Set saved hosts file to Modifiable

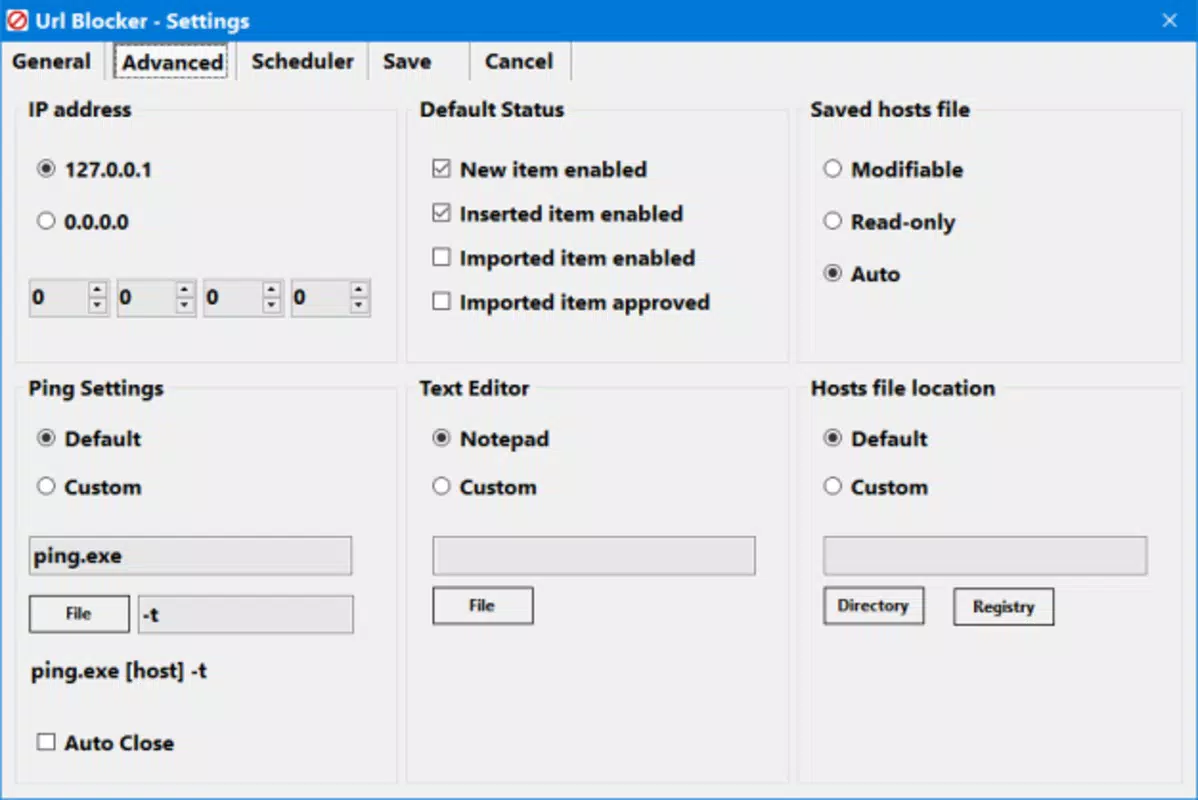coord(893,169)
